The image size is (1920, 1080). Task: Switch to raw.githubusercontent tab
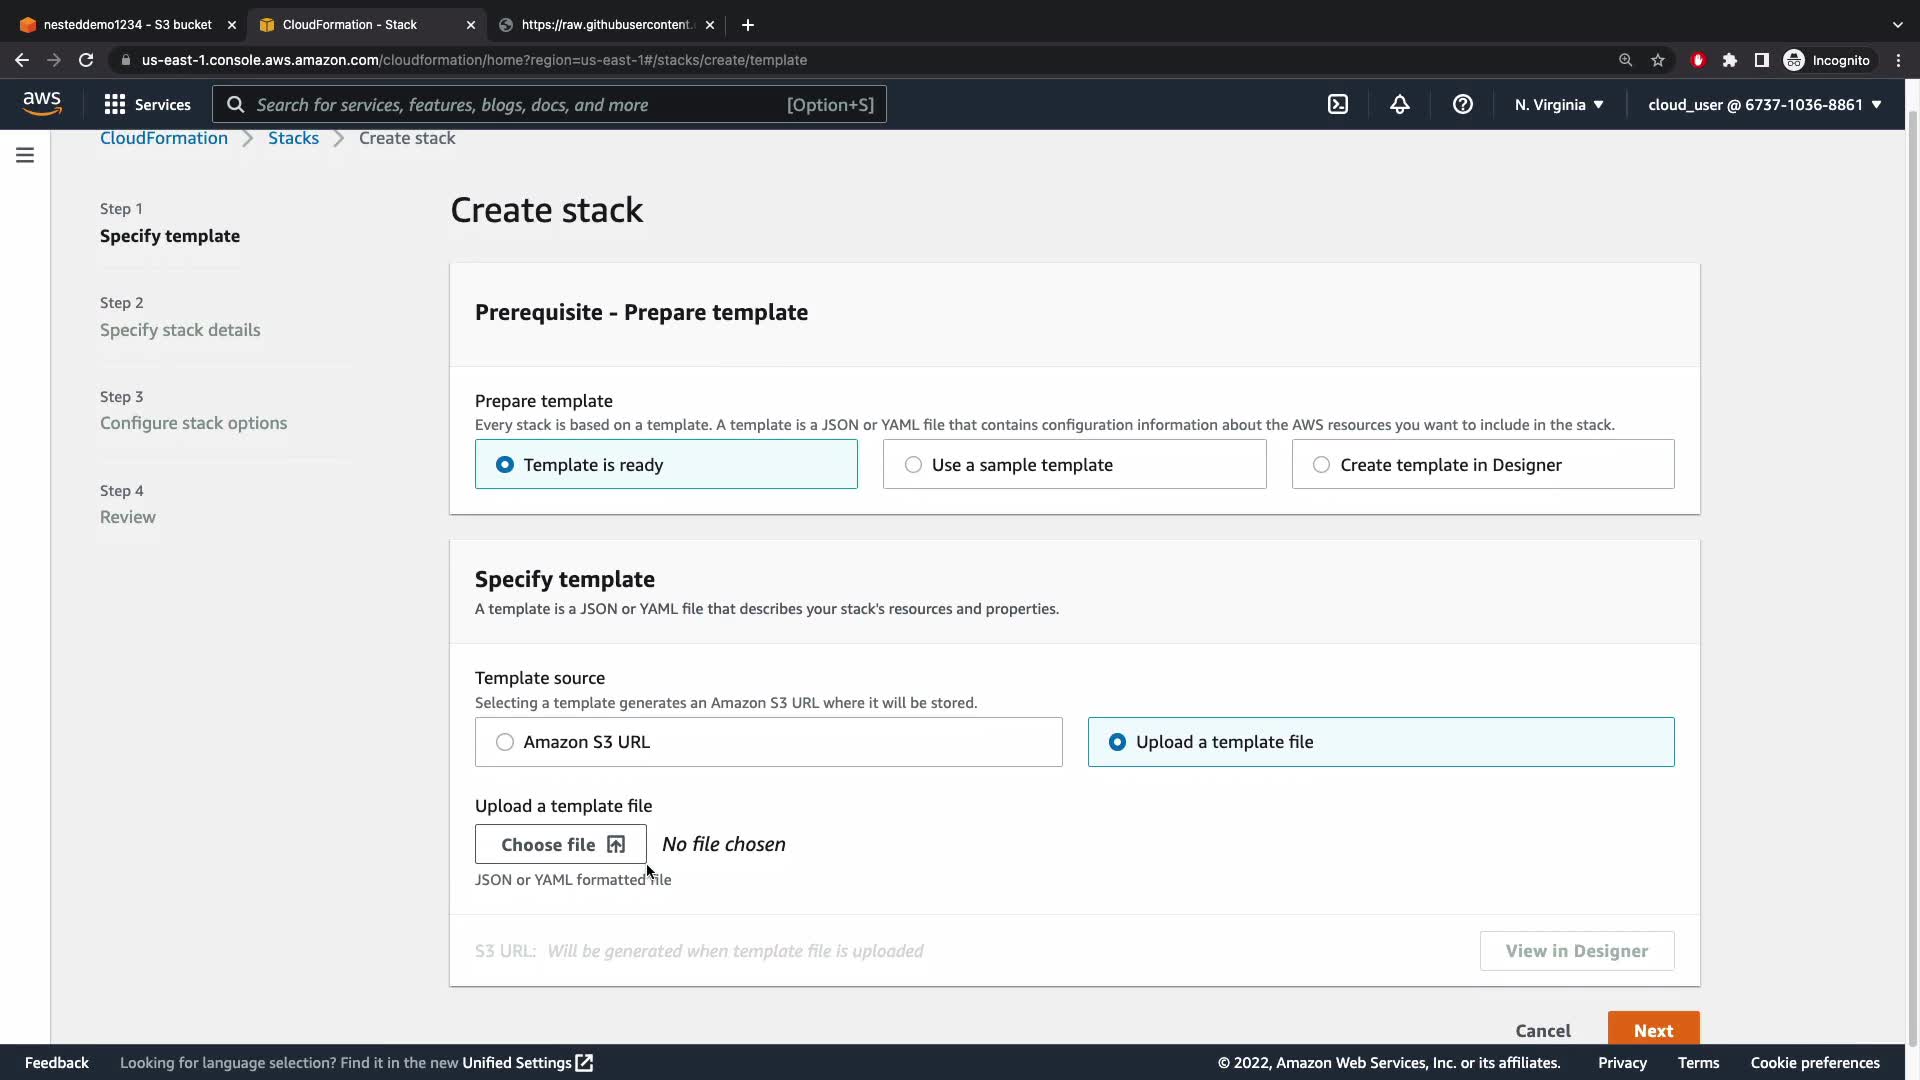pos(605,24)
